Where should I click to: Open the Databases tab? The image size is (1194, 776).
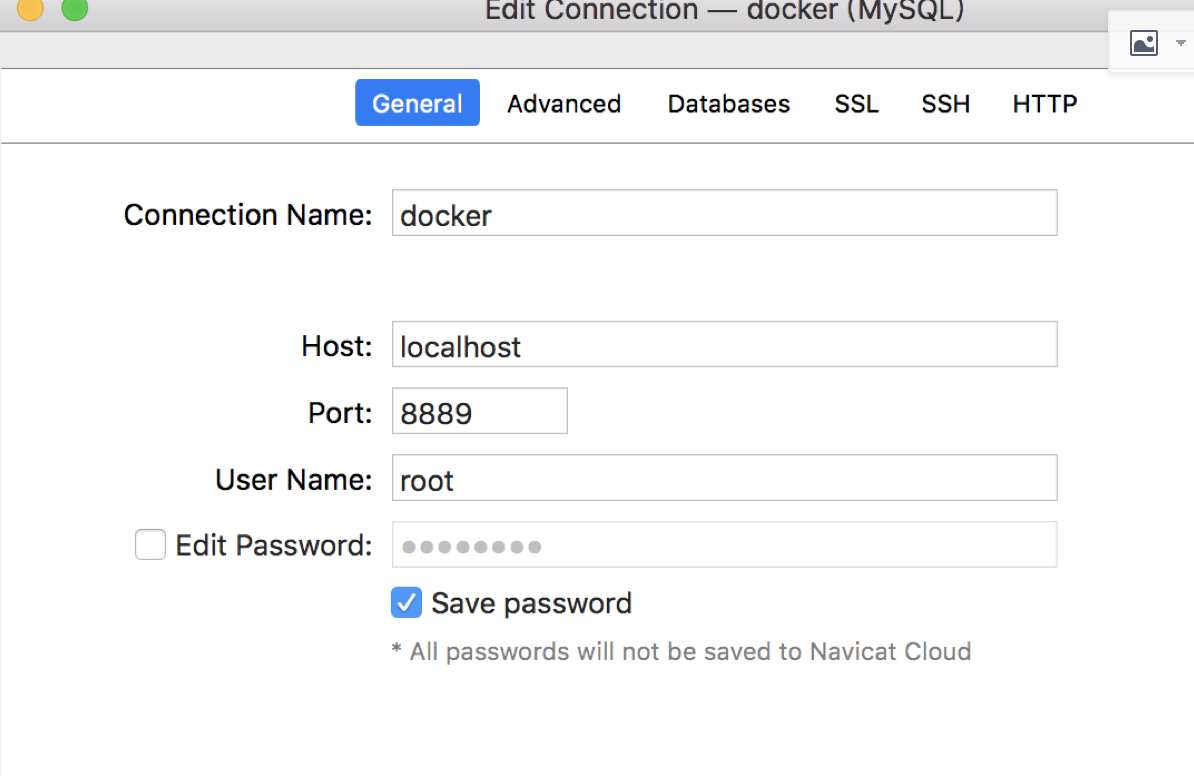click(728, 103)
